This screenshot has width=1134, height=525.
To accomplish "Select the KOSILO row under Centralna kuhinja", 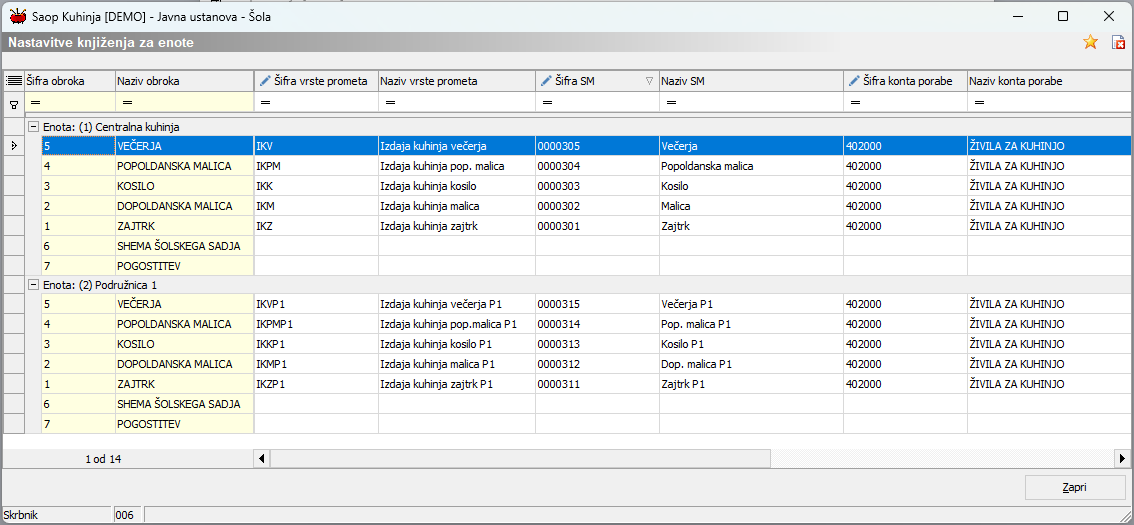I will pyautogui.click(x=135, y=186).
